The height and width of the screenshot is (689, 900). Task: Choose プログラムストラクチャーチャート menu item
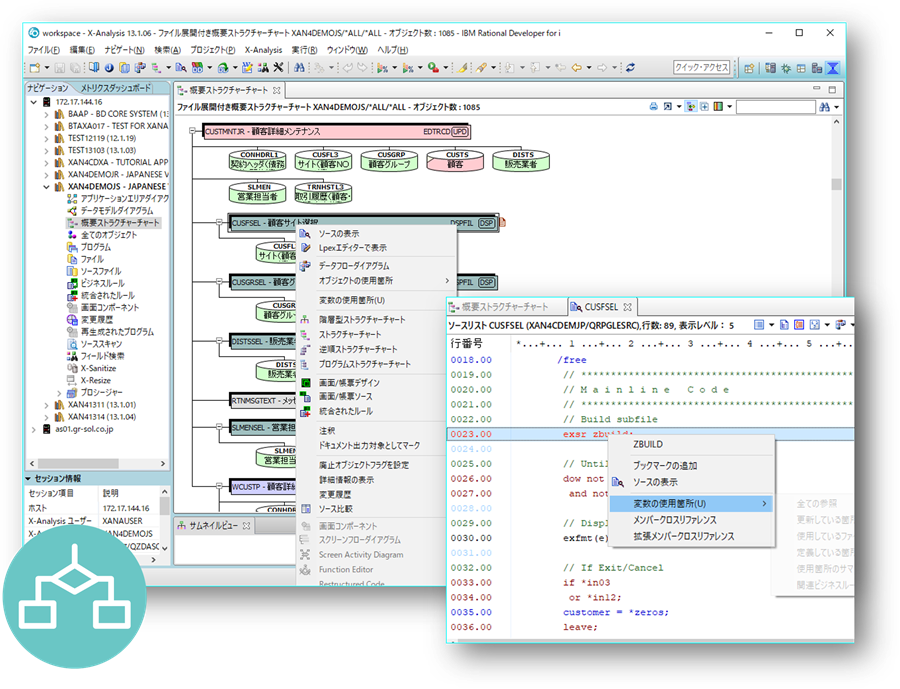[x=365, y=364]
